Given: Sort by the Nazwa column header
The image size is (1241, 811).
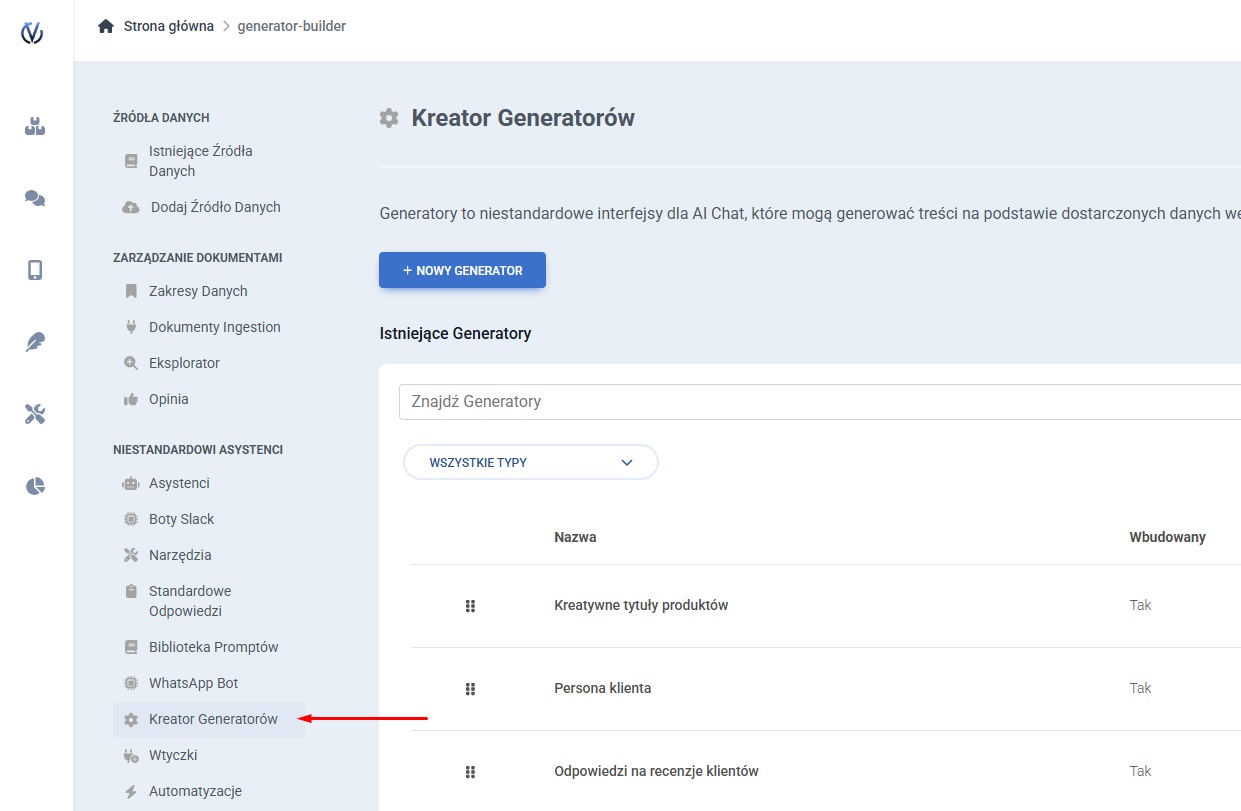Looking at the screenshot, I should pos(575,537).
